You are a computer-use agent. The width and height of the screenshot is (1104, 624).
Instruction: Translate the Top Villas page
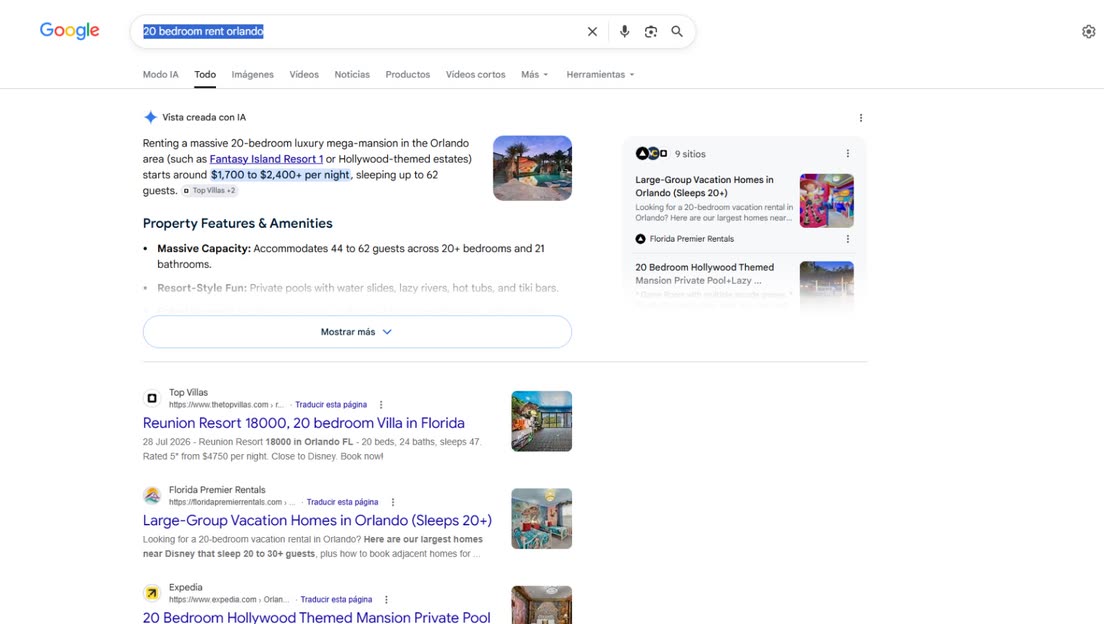coord(331,405)
